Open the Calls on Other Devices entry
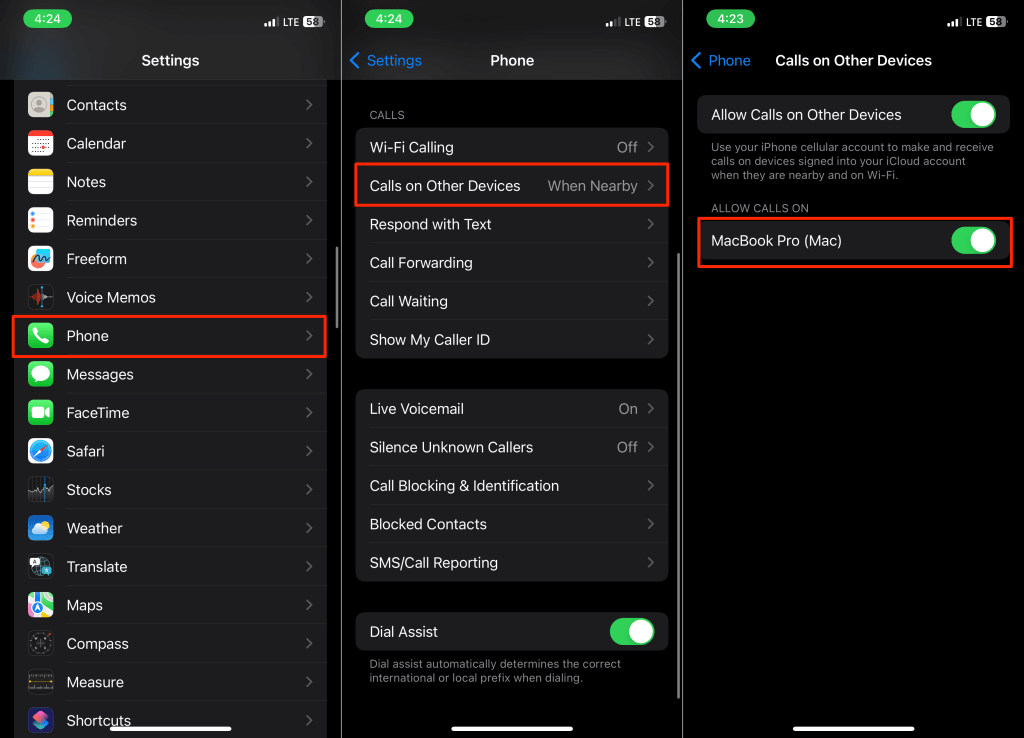Image resolution: width=1024 pixels, height=738 pixels. (x=512, y=186)
